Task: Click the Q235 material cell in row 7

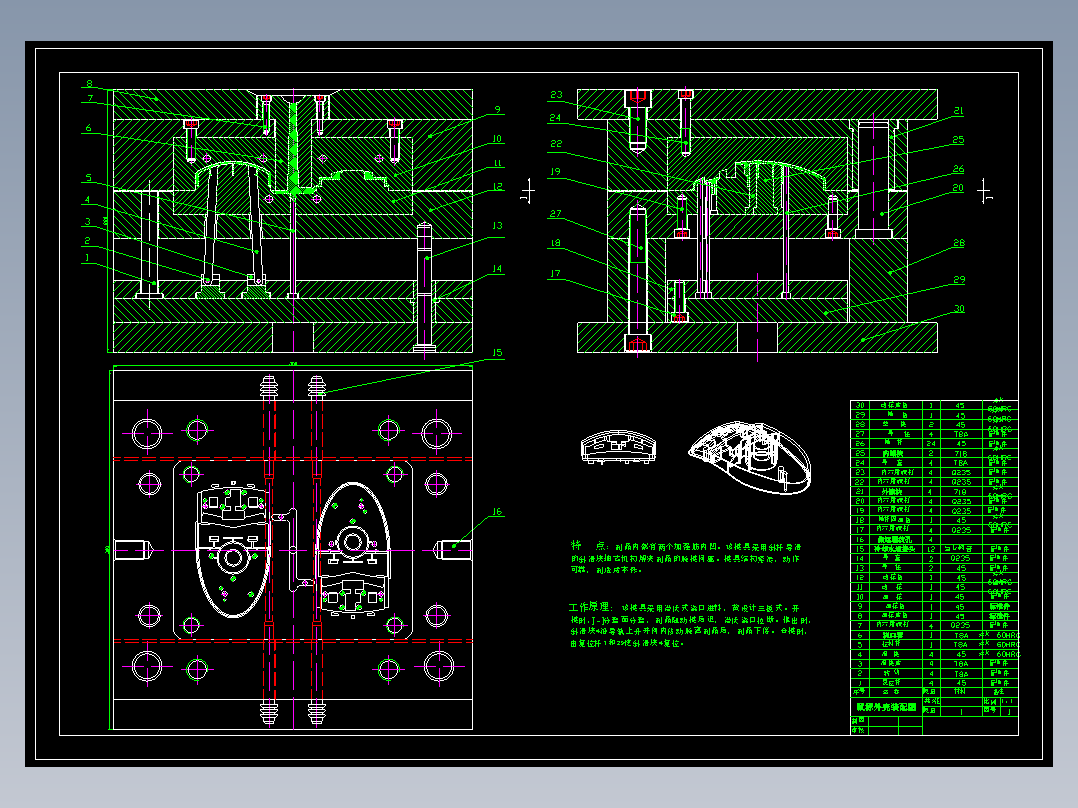Action: point(960,625)
